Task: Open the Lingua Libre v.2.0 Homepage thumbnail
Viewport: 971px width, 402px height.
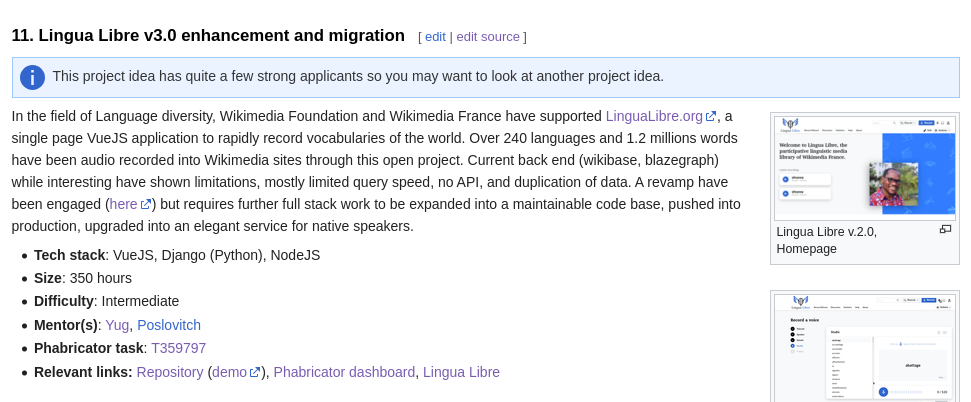Action: pos(864,168)
